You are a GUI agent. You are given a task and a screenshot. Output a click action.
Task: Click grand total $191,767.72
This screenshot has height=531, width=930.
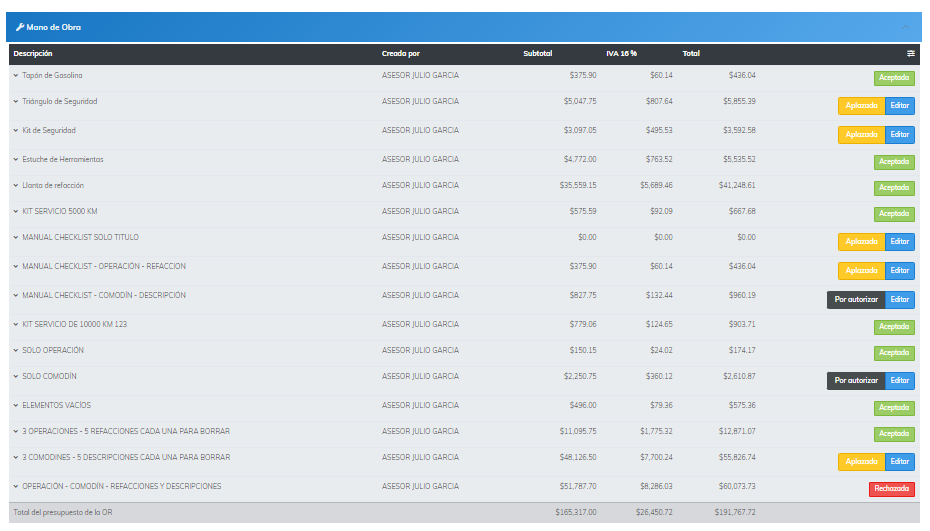pyautogui.click(x=735, y=513)
